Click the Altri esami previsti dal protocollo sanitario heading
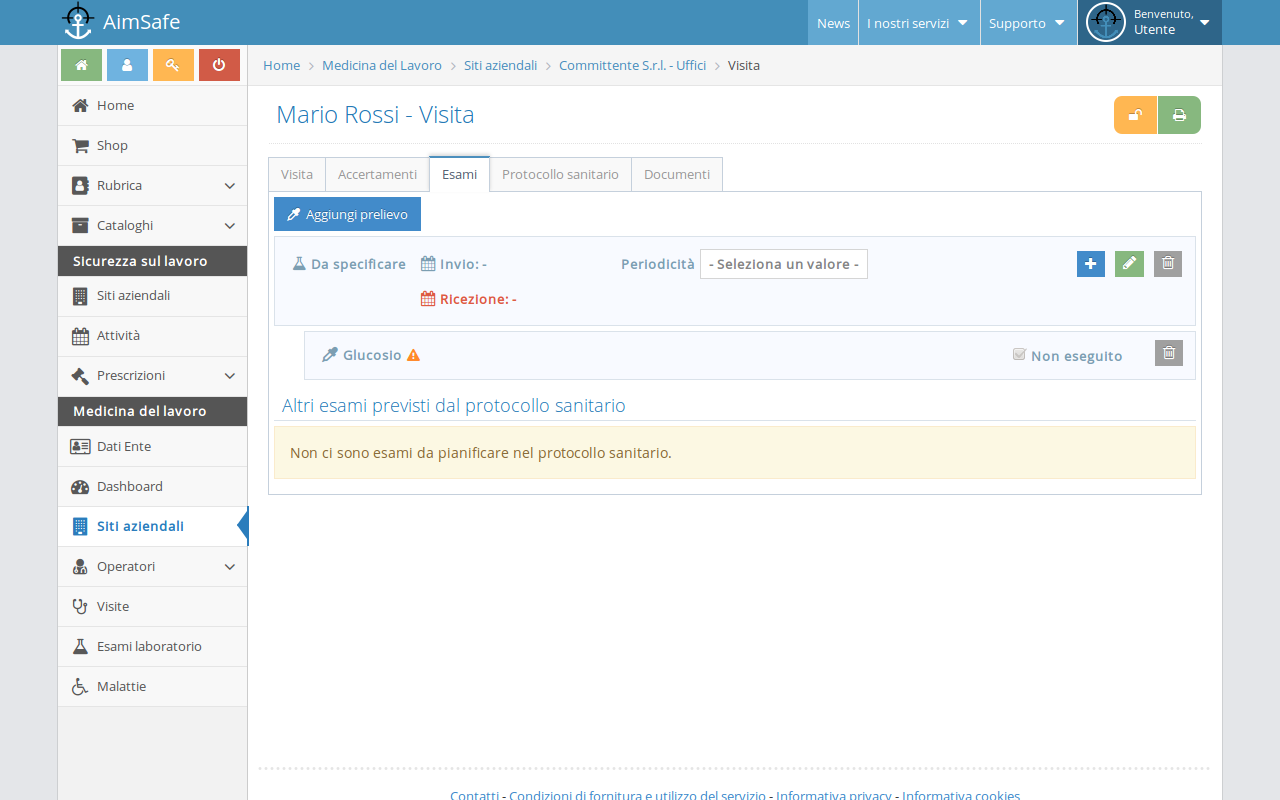Screen dimensions: 1280x800 tap(454, 405)
